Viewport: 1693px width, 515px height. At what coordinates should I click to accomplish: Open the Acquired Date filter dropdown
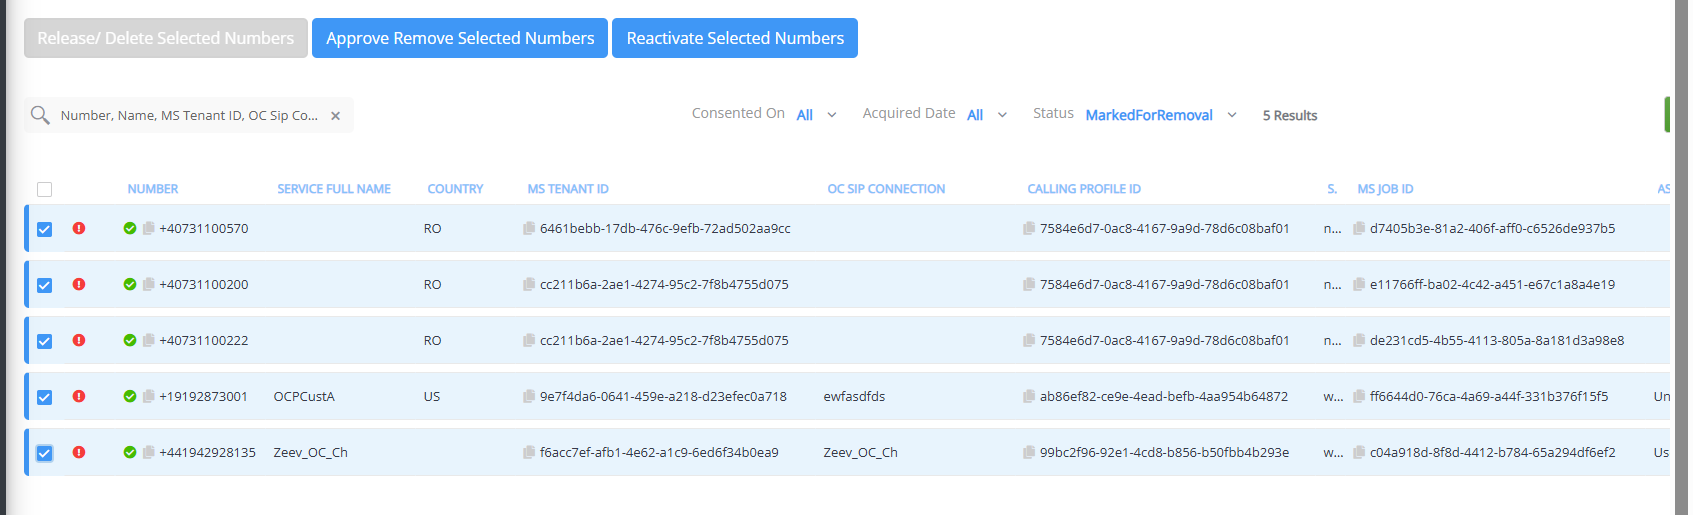click(986, 115)
